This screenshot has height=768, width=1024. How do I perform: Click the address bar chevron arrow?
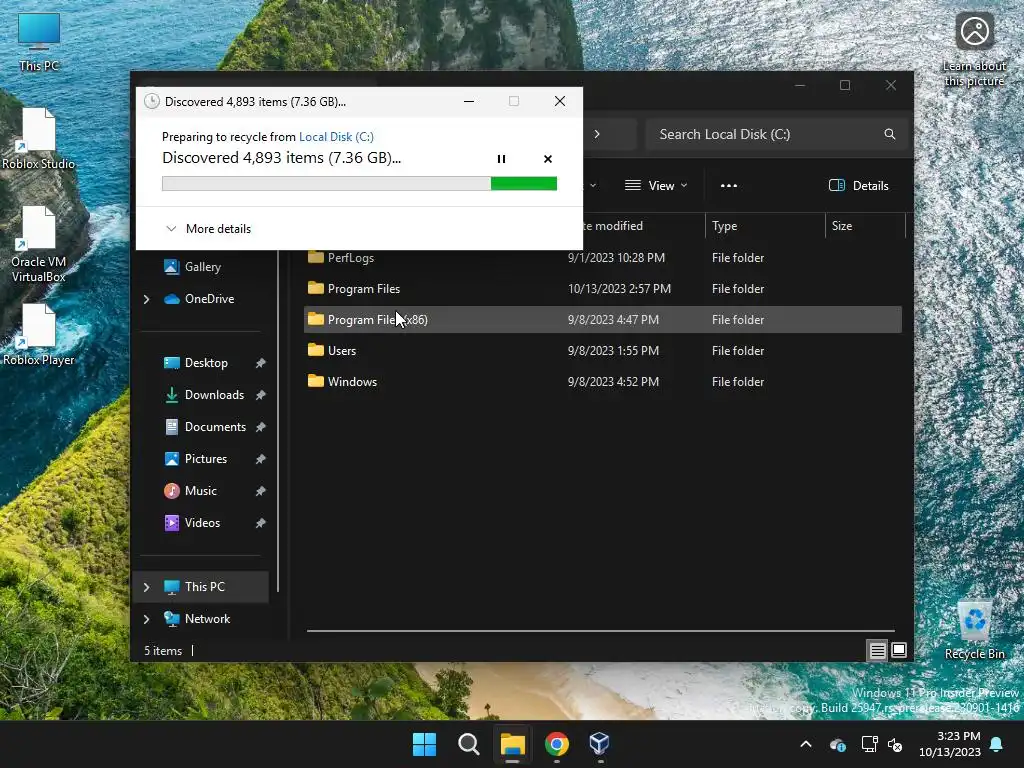click(597, 134)
